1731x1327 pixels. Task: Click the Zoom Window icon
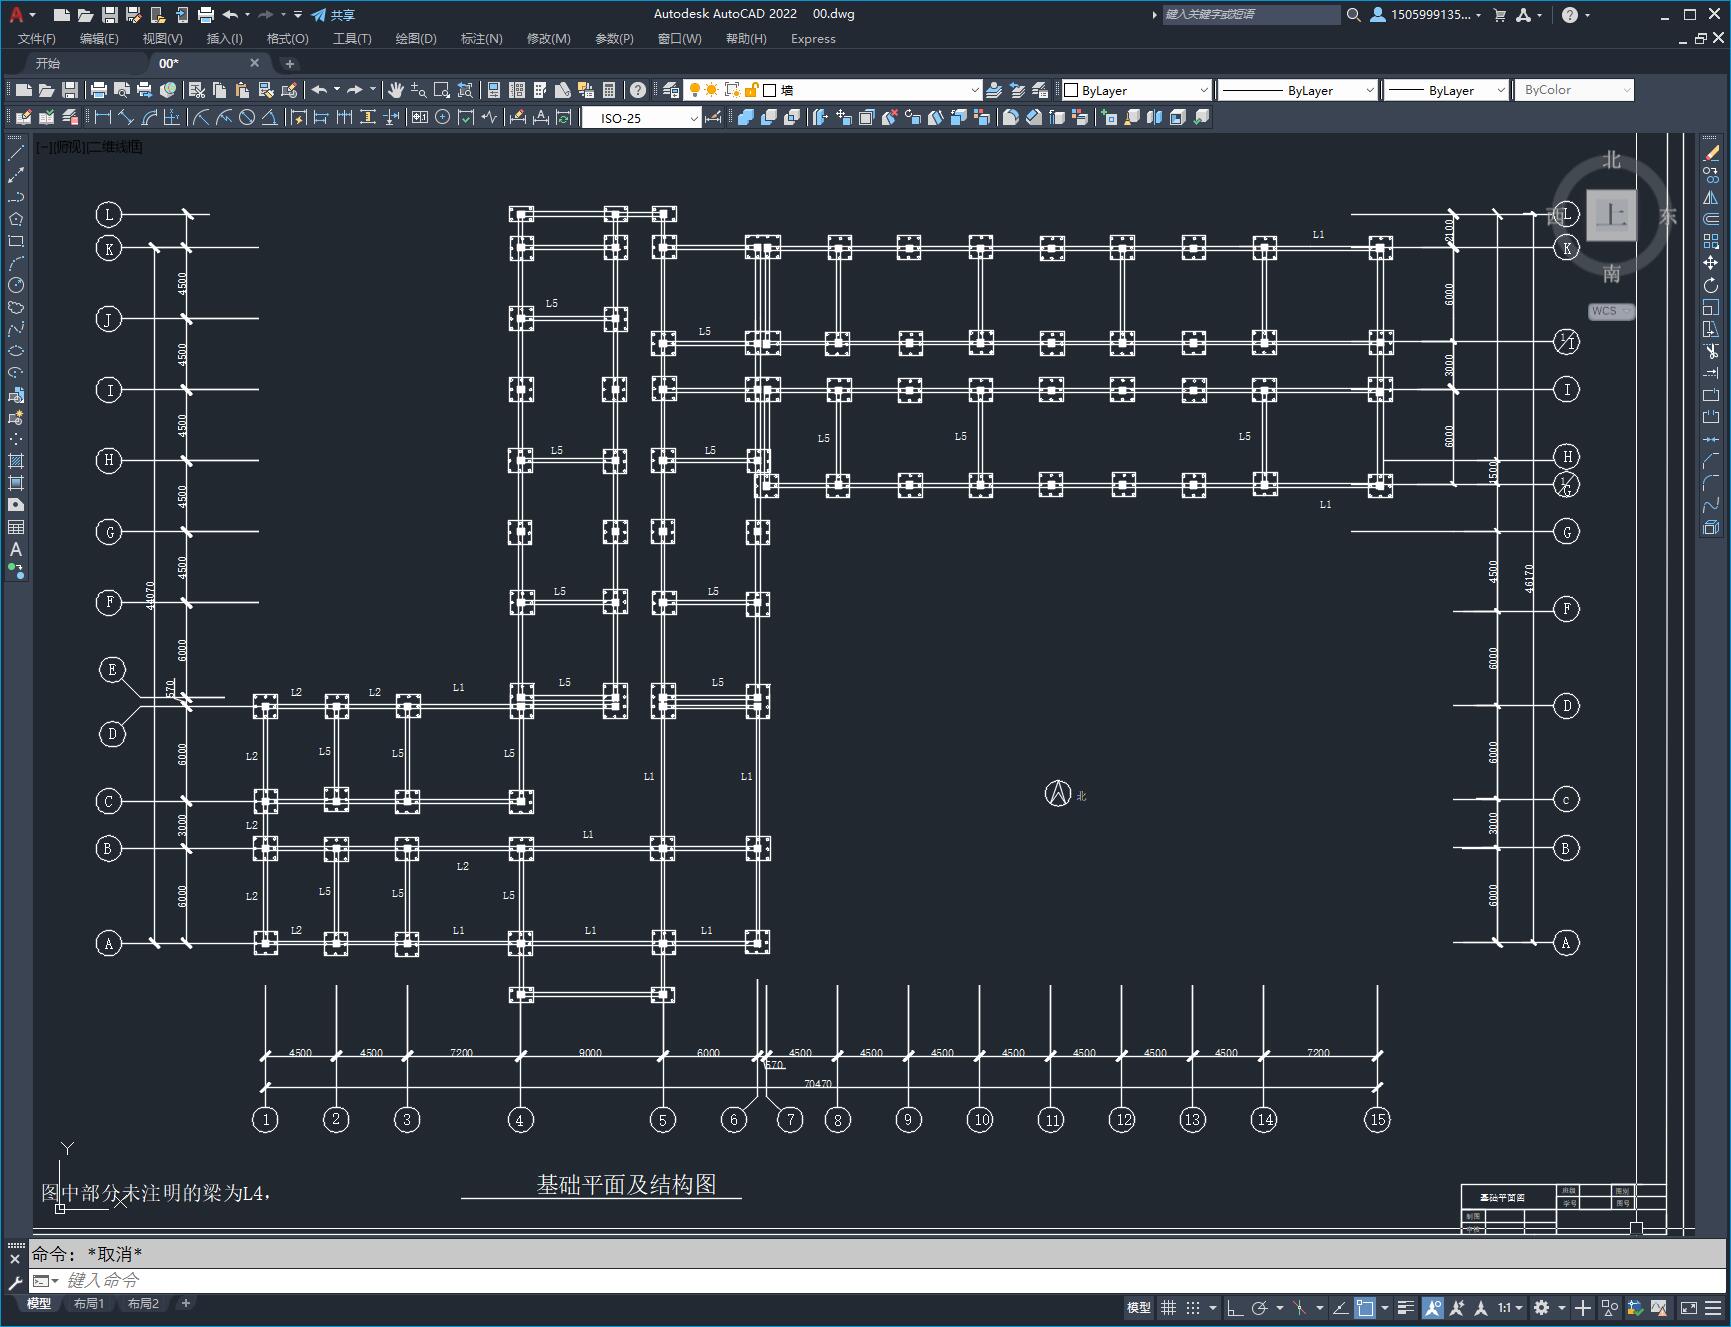pyautogui.click(x=441, y=90)
